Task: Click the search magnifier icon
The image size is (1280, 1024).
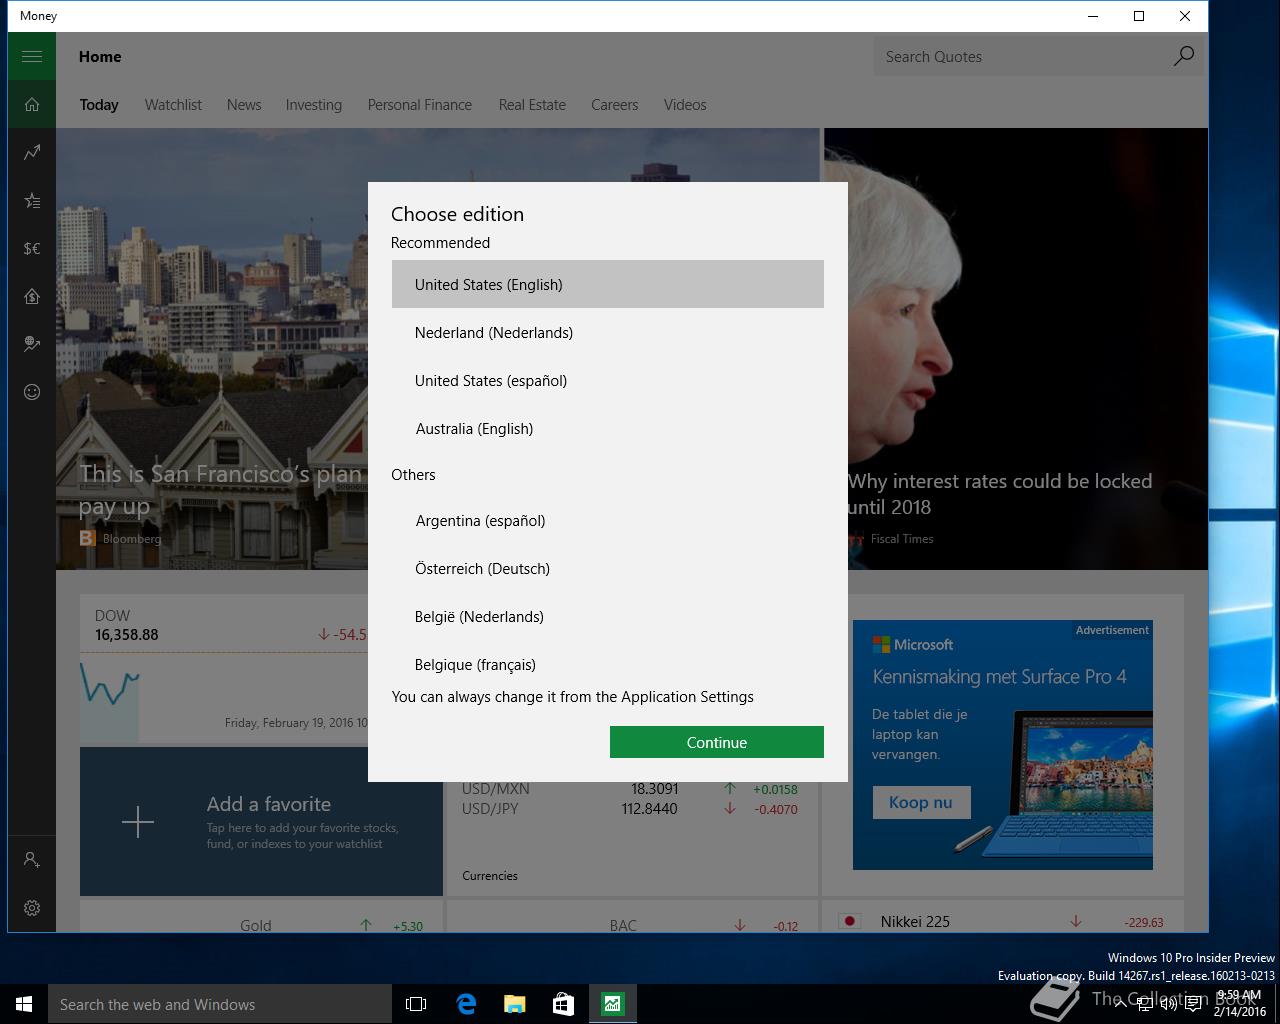Action: click(1183, 56)
